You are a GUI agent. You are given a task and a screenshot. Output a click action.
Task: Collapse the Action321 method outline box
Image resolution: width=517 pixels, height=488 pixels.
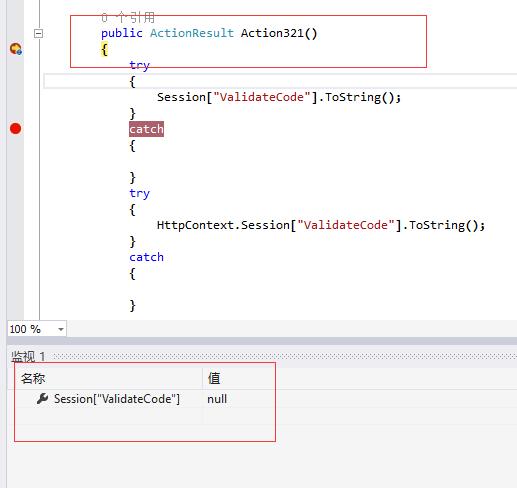pyautogui.click(x=39, y=33)
